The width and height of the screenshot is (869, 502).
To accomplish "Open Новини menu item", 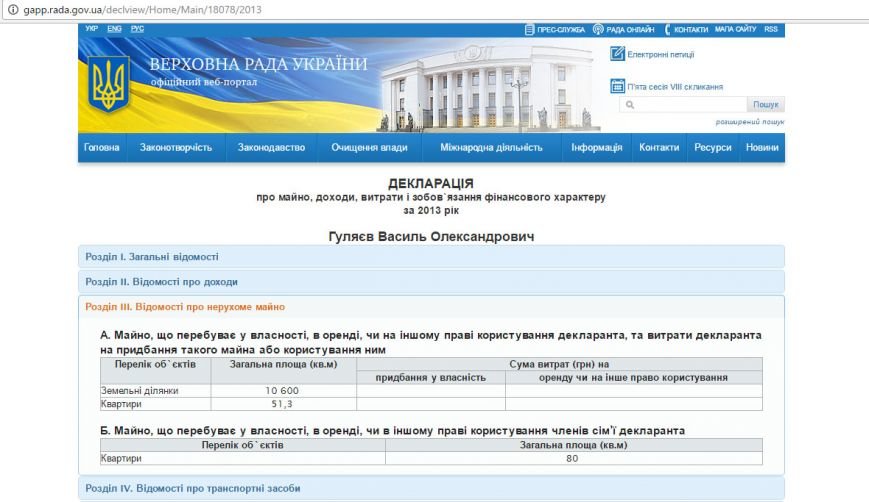I will (762, 147).
